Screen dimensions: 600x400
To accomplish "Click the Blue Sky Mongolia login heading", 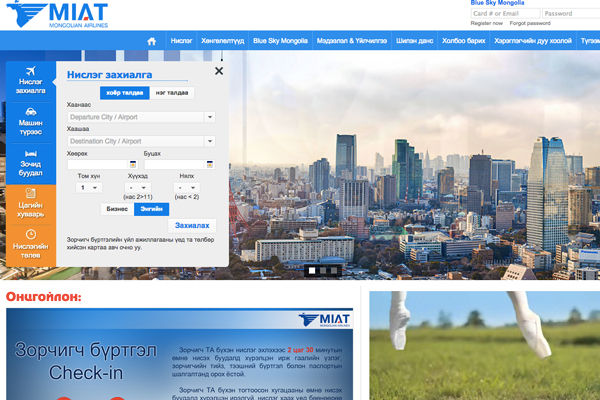I will 497,3.
